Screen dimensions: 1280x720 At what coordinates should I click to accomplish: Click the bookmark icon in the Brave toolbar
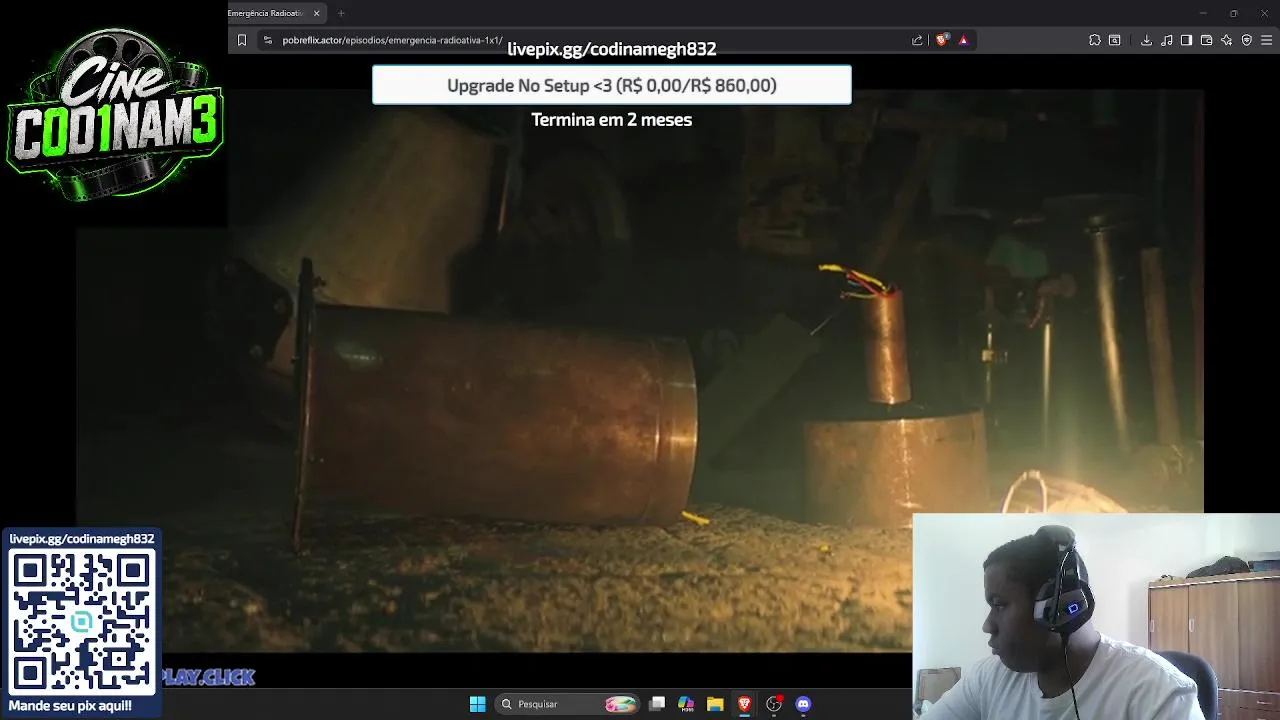pos(241,40)
